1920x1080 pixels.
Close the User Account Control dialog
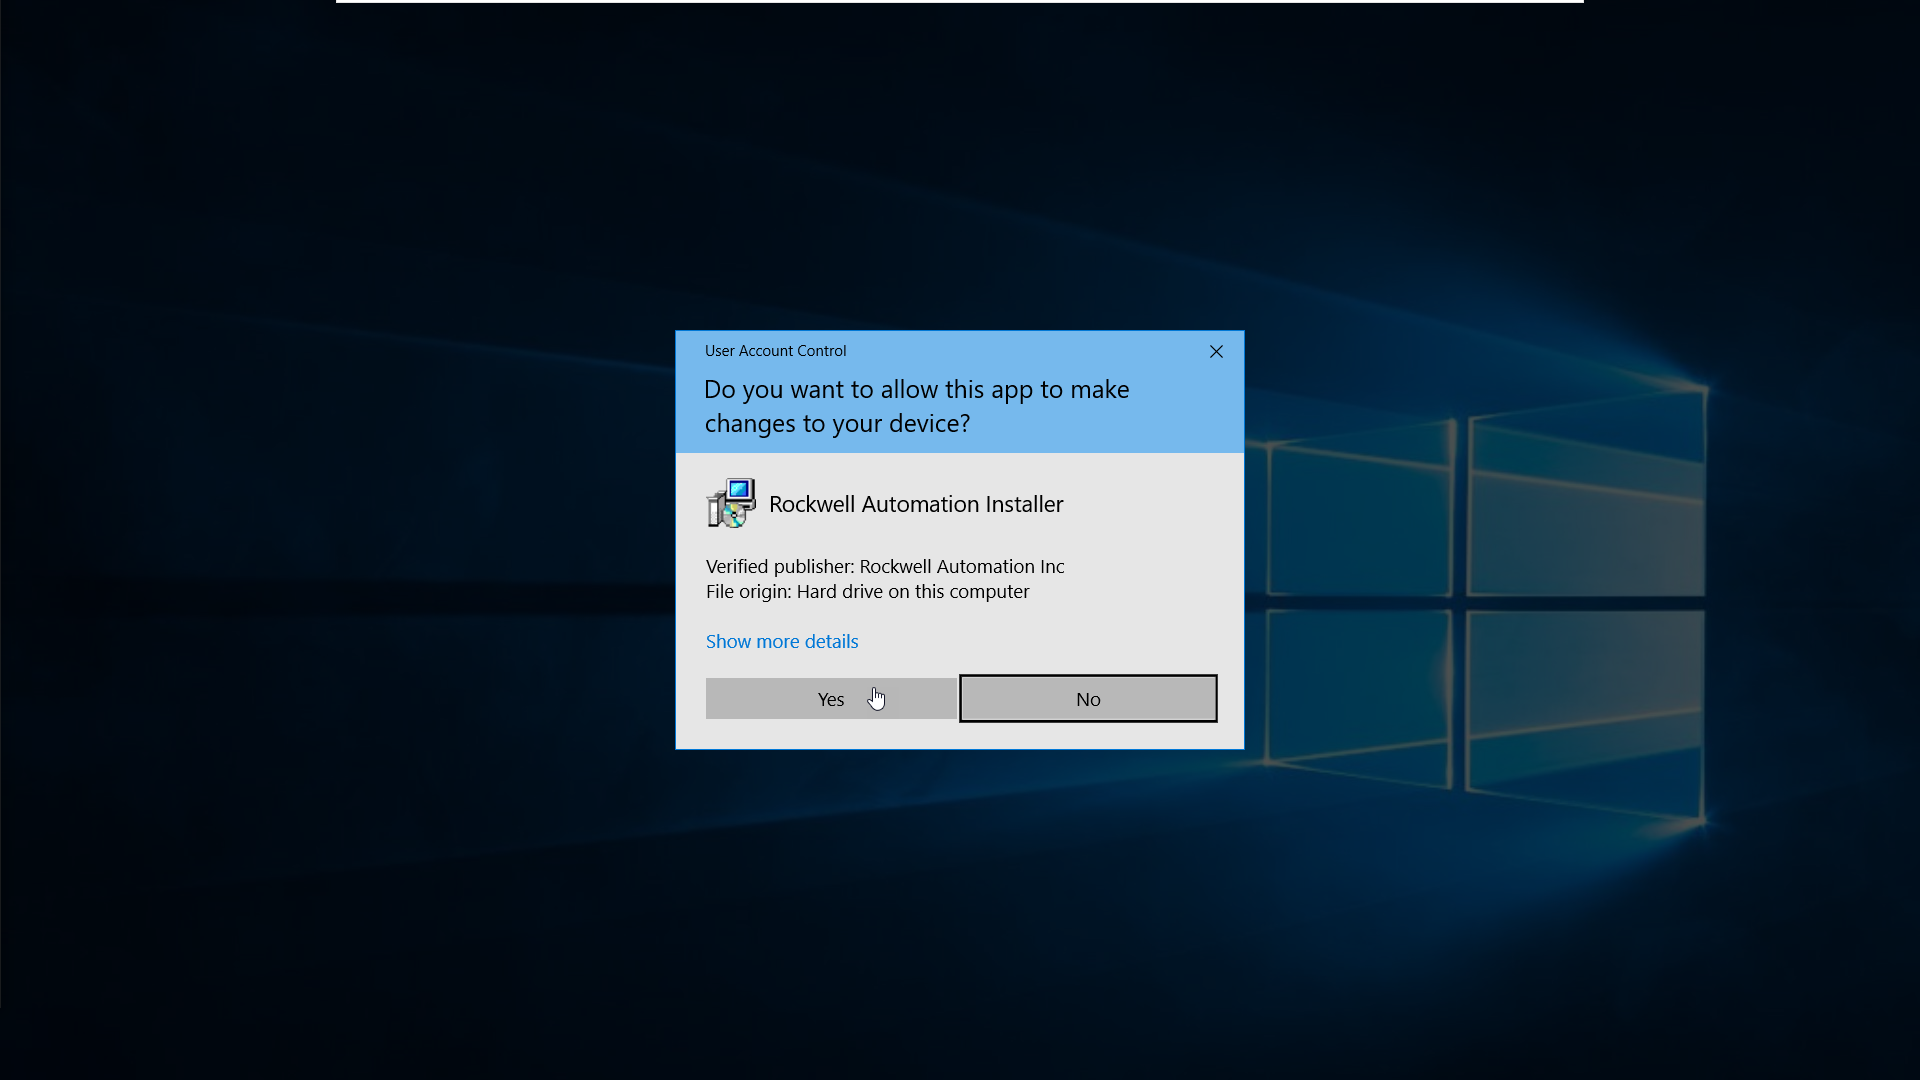click(x=1216, y=351)
